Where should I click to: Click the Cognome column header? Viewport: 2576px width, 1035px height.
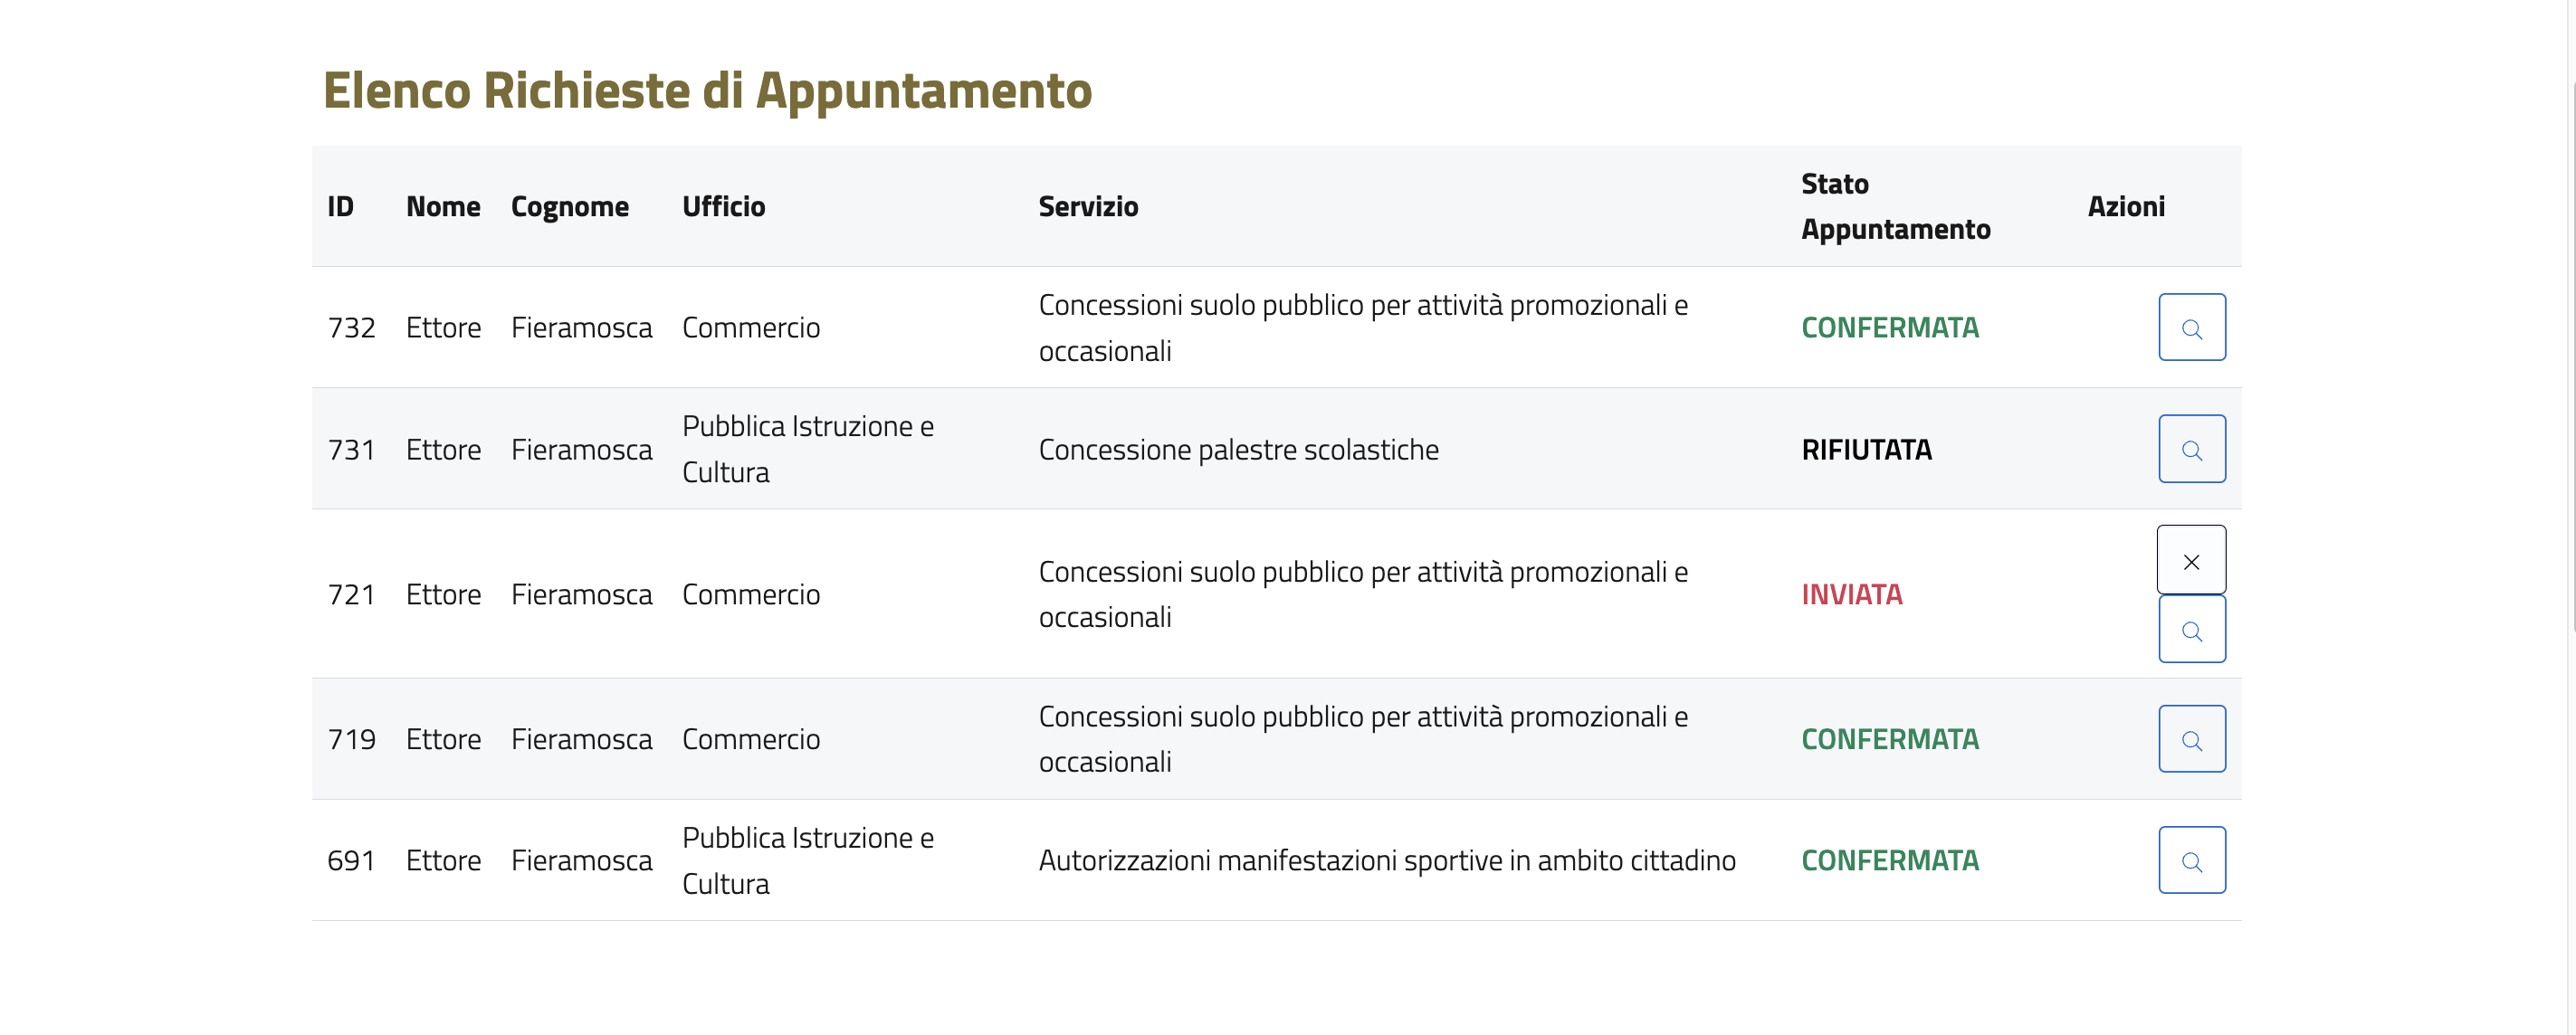(x=570, y=207)
